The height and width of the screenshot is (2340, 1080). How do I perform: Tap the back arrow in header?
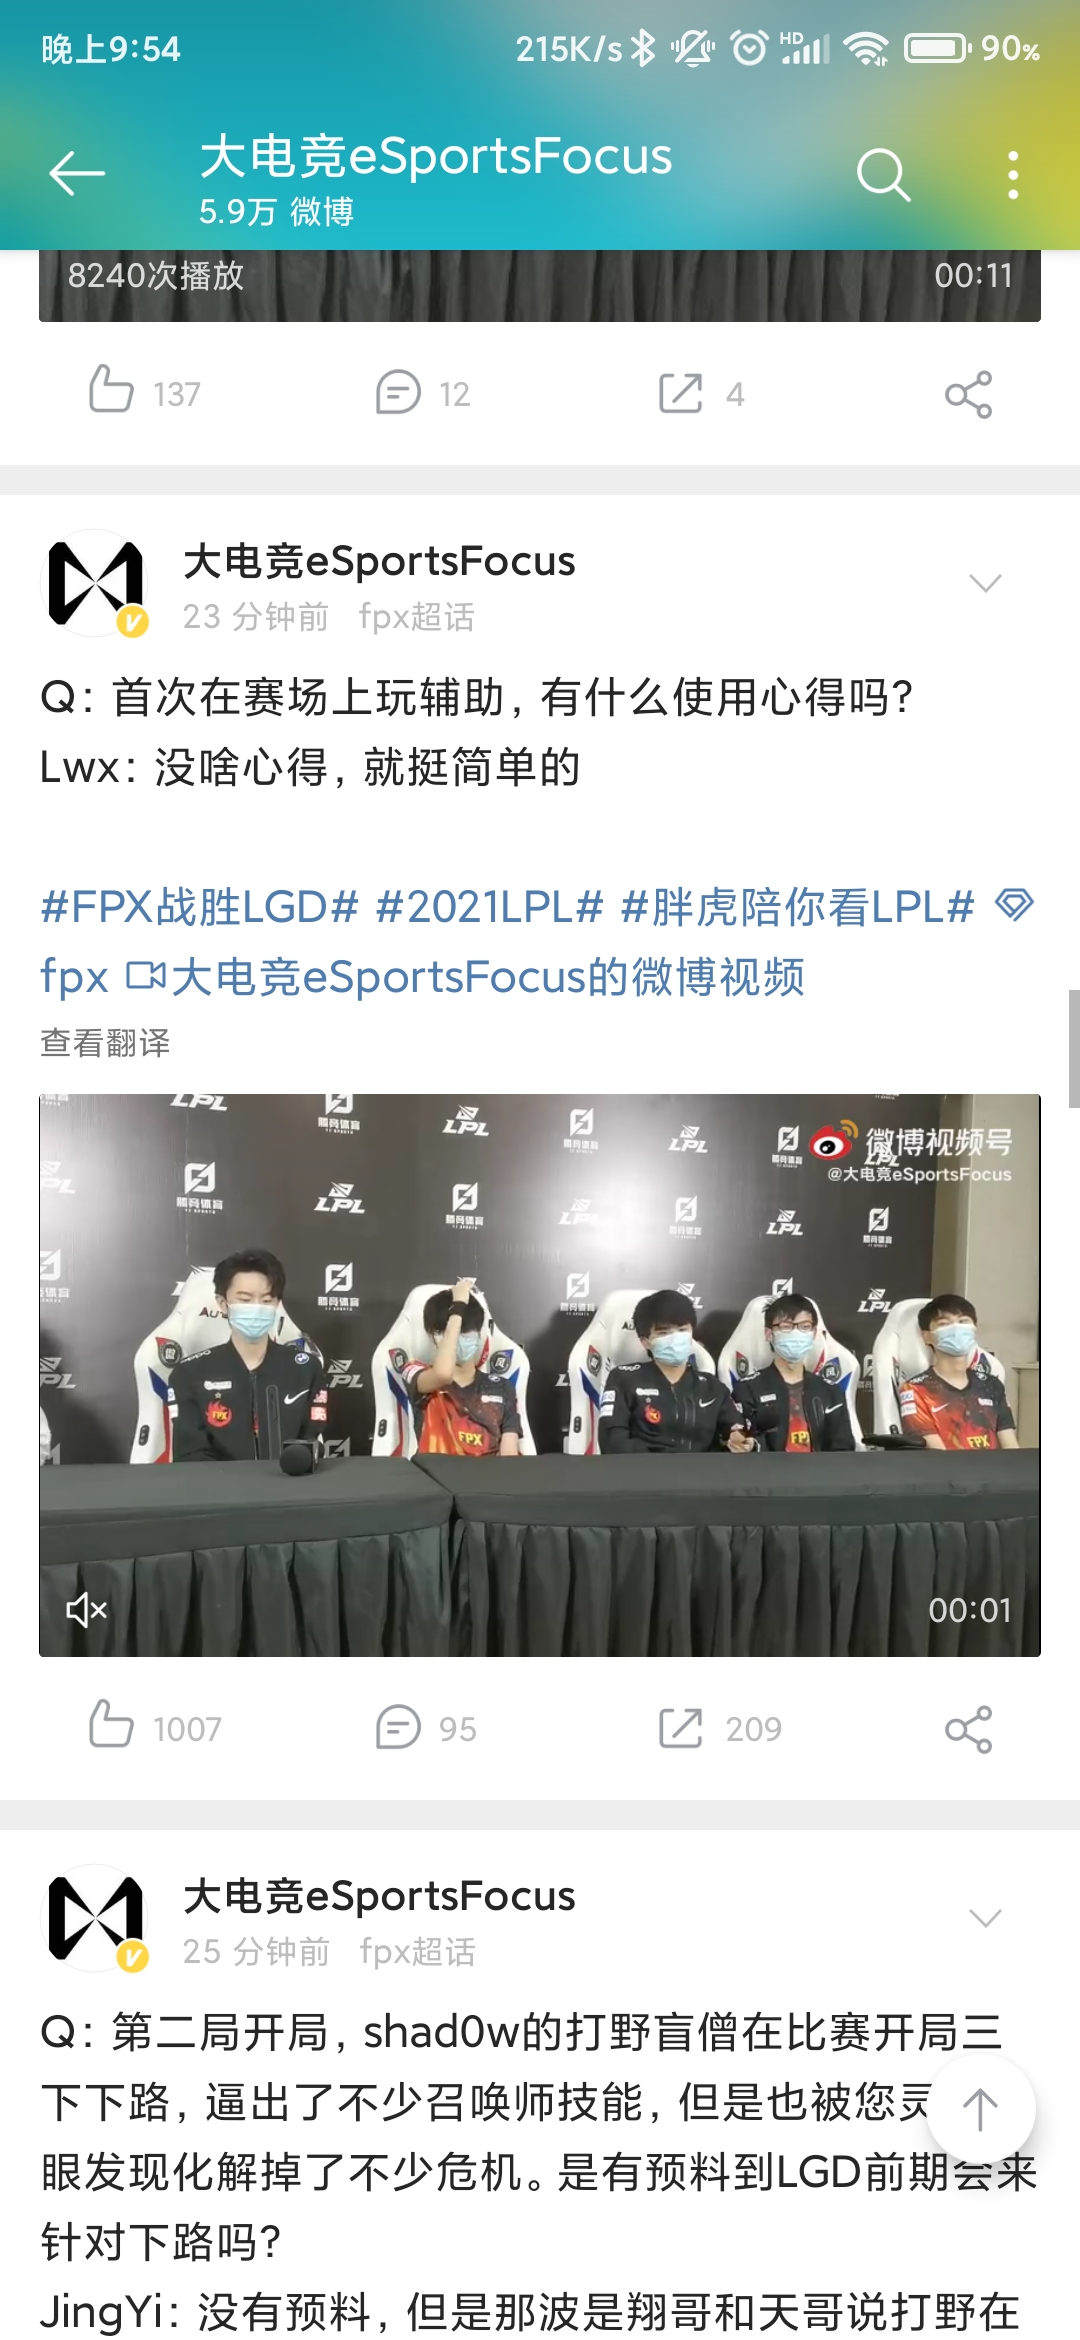(x=77, y=174)
